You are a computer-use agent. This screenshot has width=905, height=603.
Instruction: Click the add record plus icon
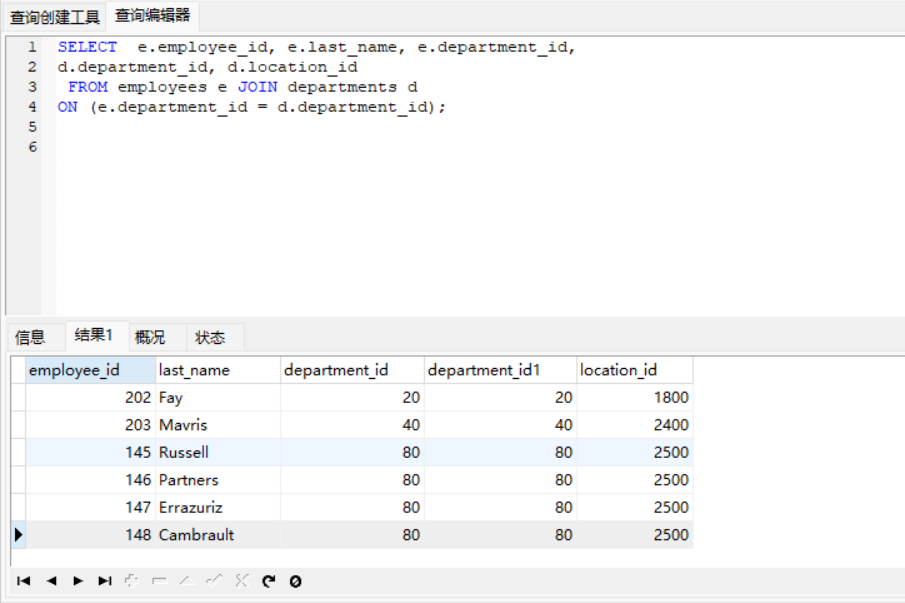[x=132, y=581]
